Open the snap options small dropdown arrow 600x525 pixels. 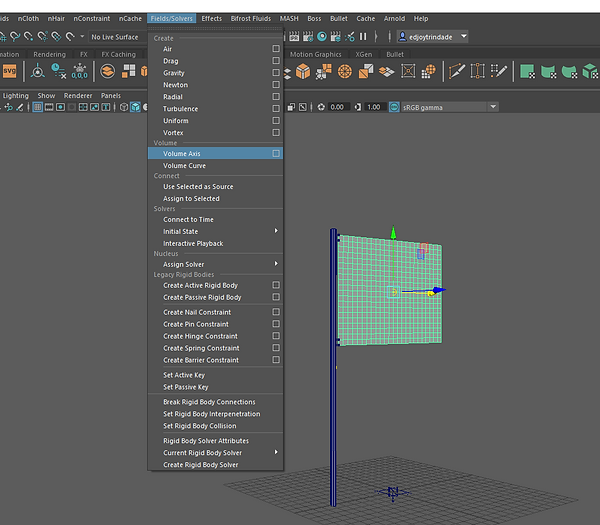tap(82, 36)
